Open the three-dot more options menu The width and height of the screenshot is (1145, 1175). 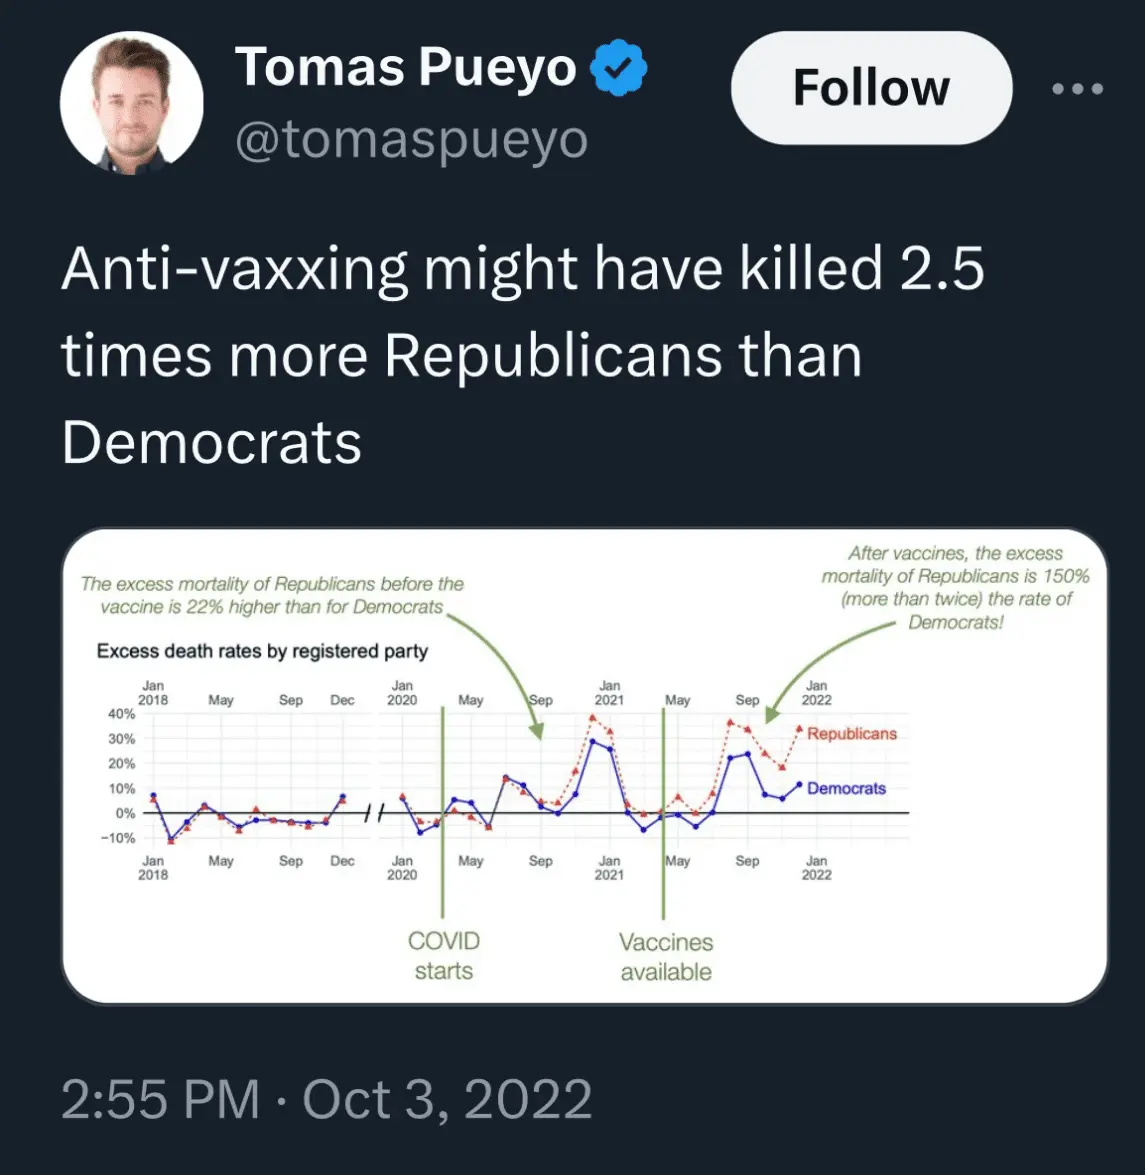click(1078, 89)
